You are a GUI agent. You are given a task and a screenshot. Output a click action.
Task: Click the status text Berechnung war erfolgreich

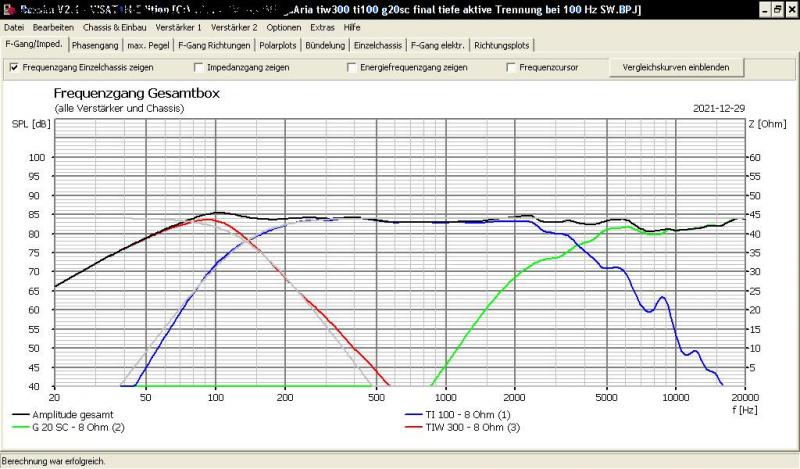[54, 461]
